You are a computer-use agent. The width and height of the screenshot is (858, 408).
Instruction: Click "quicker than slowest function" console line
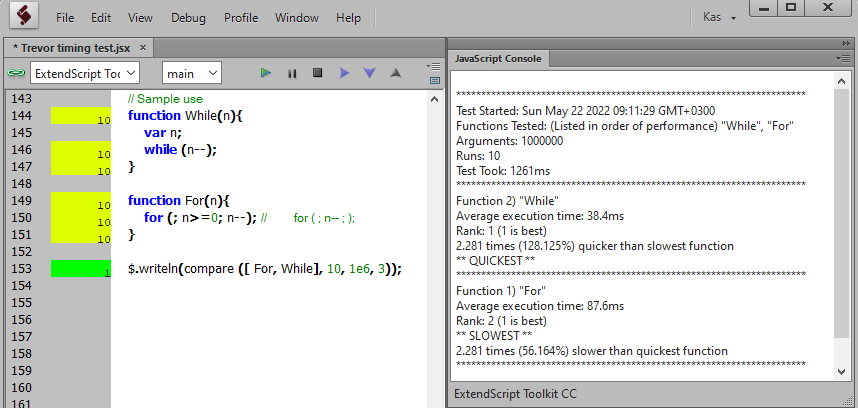point(594,246)
